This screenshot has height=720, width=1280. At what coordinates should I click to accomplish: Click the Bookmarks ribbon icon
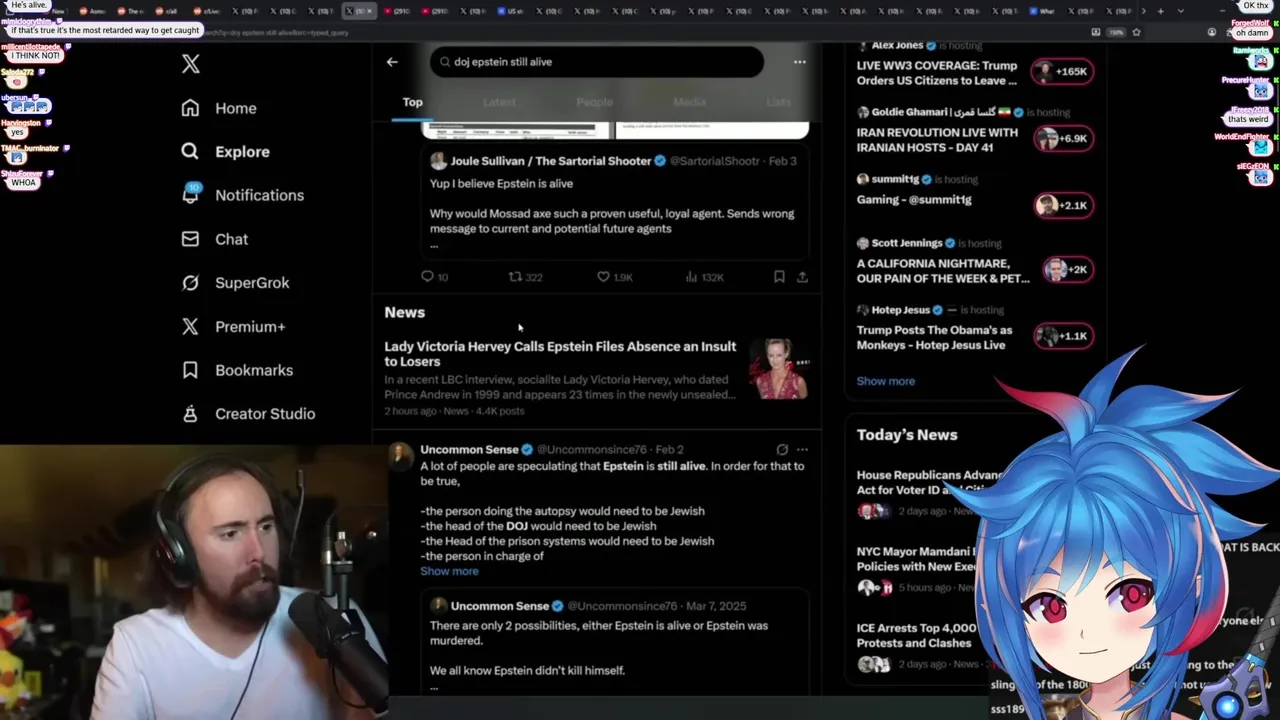click(x=190, y=370)
